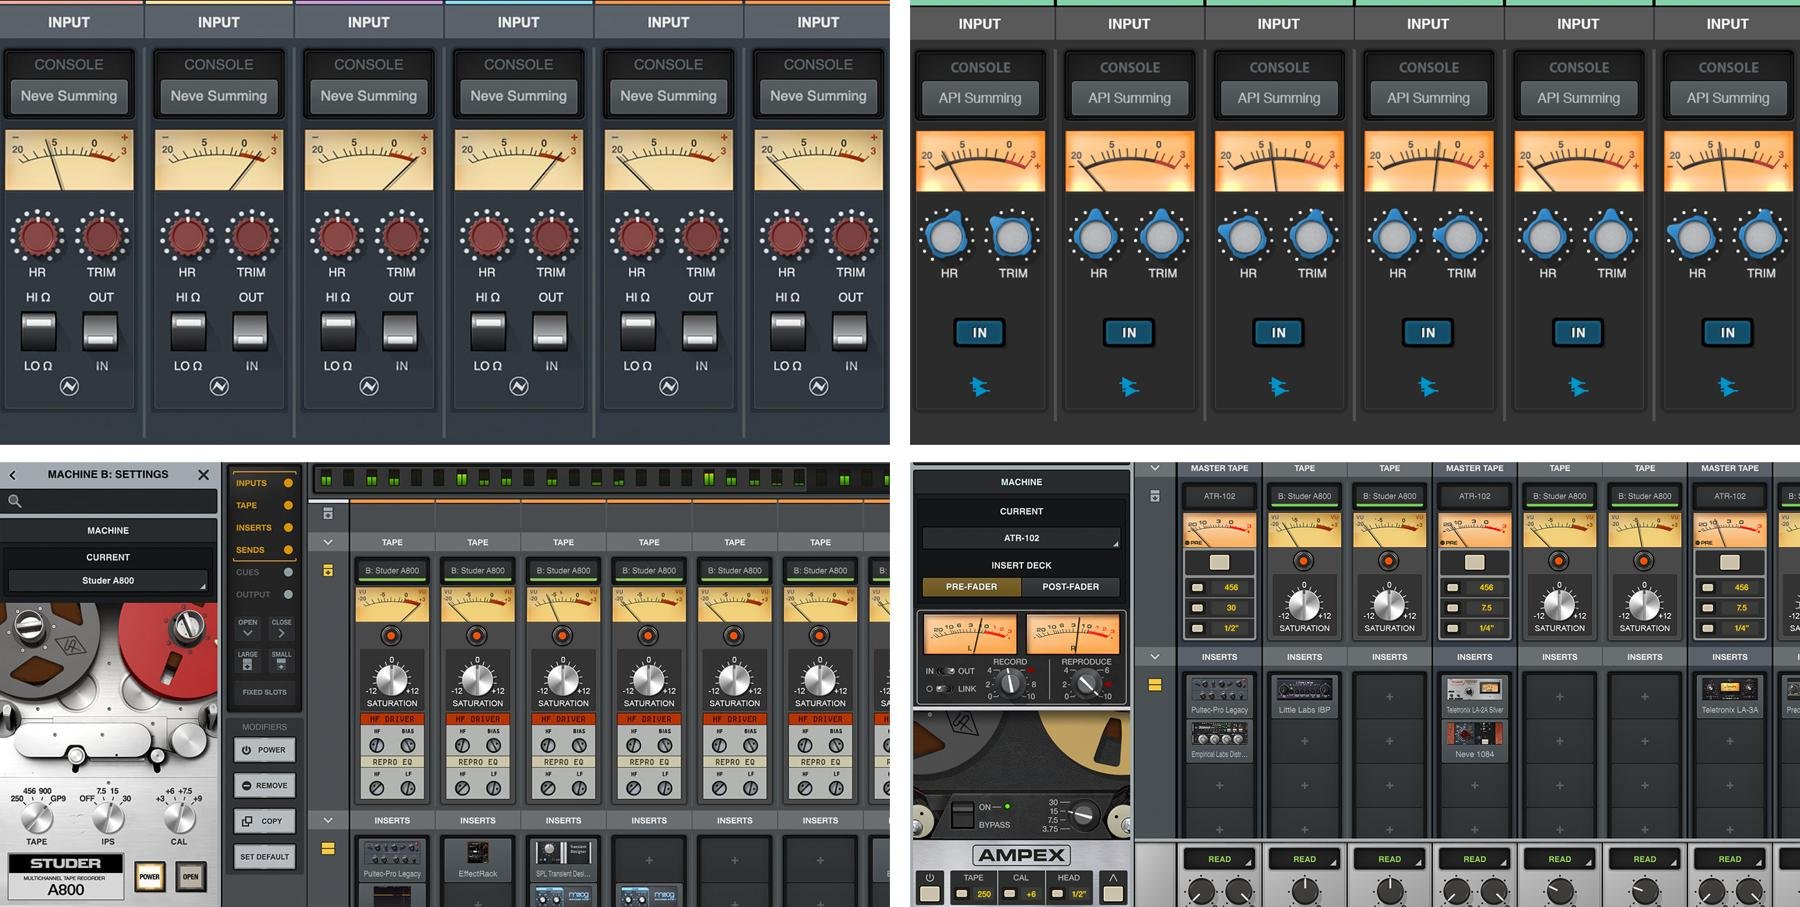
Task: Select LARGE row size icon
Action: pos(248,661)
